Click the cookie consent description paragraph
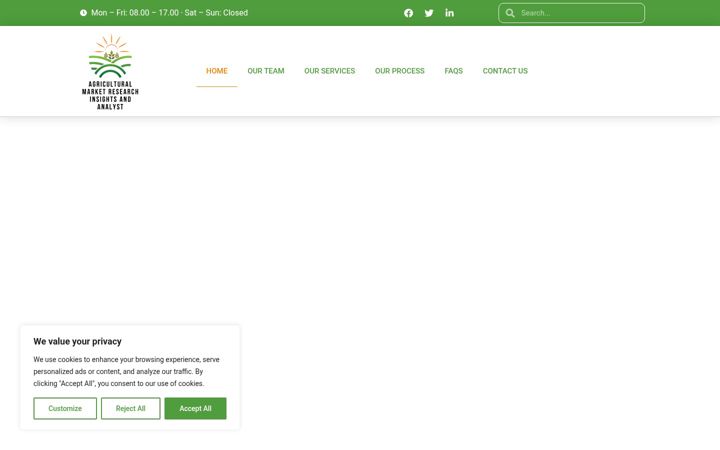This screenshot has height=450, width=720. click(126, 371)
